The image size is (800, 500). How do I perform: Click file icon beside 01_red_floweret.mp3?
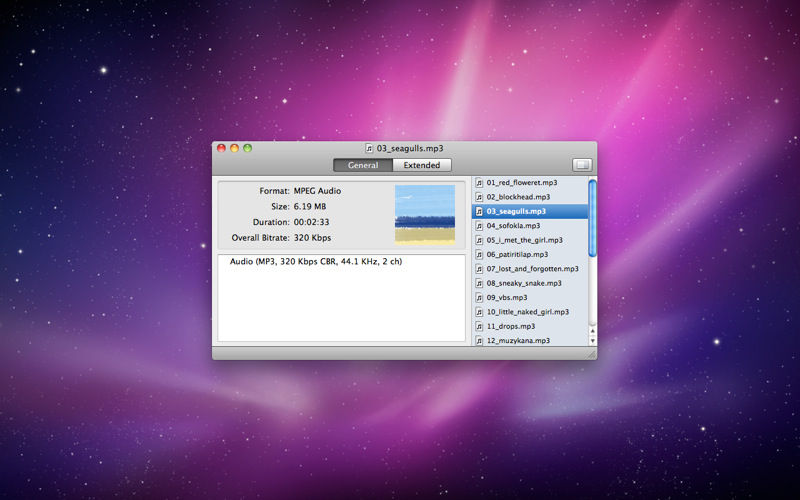coord(479,182)
